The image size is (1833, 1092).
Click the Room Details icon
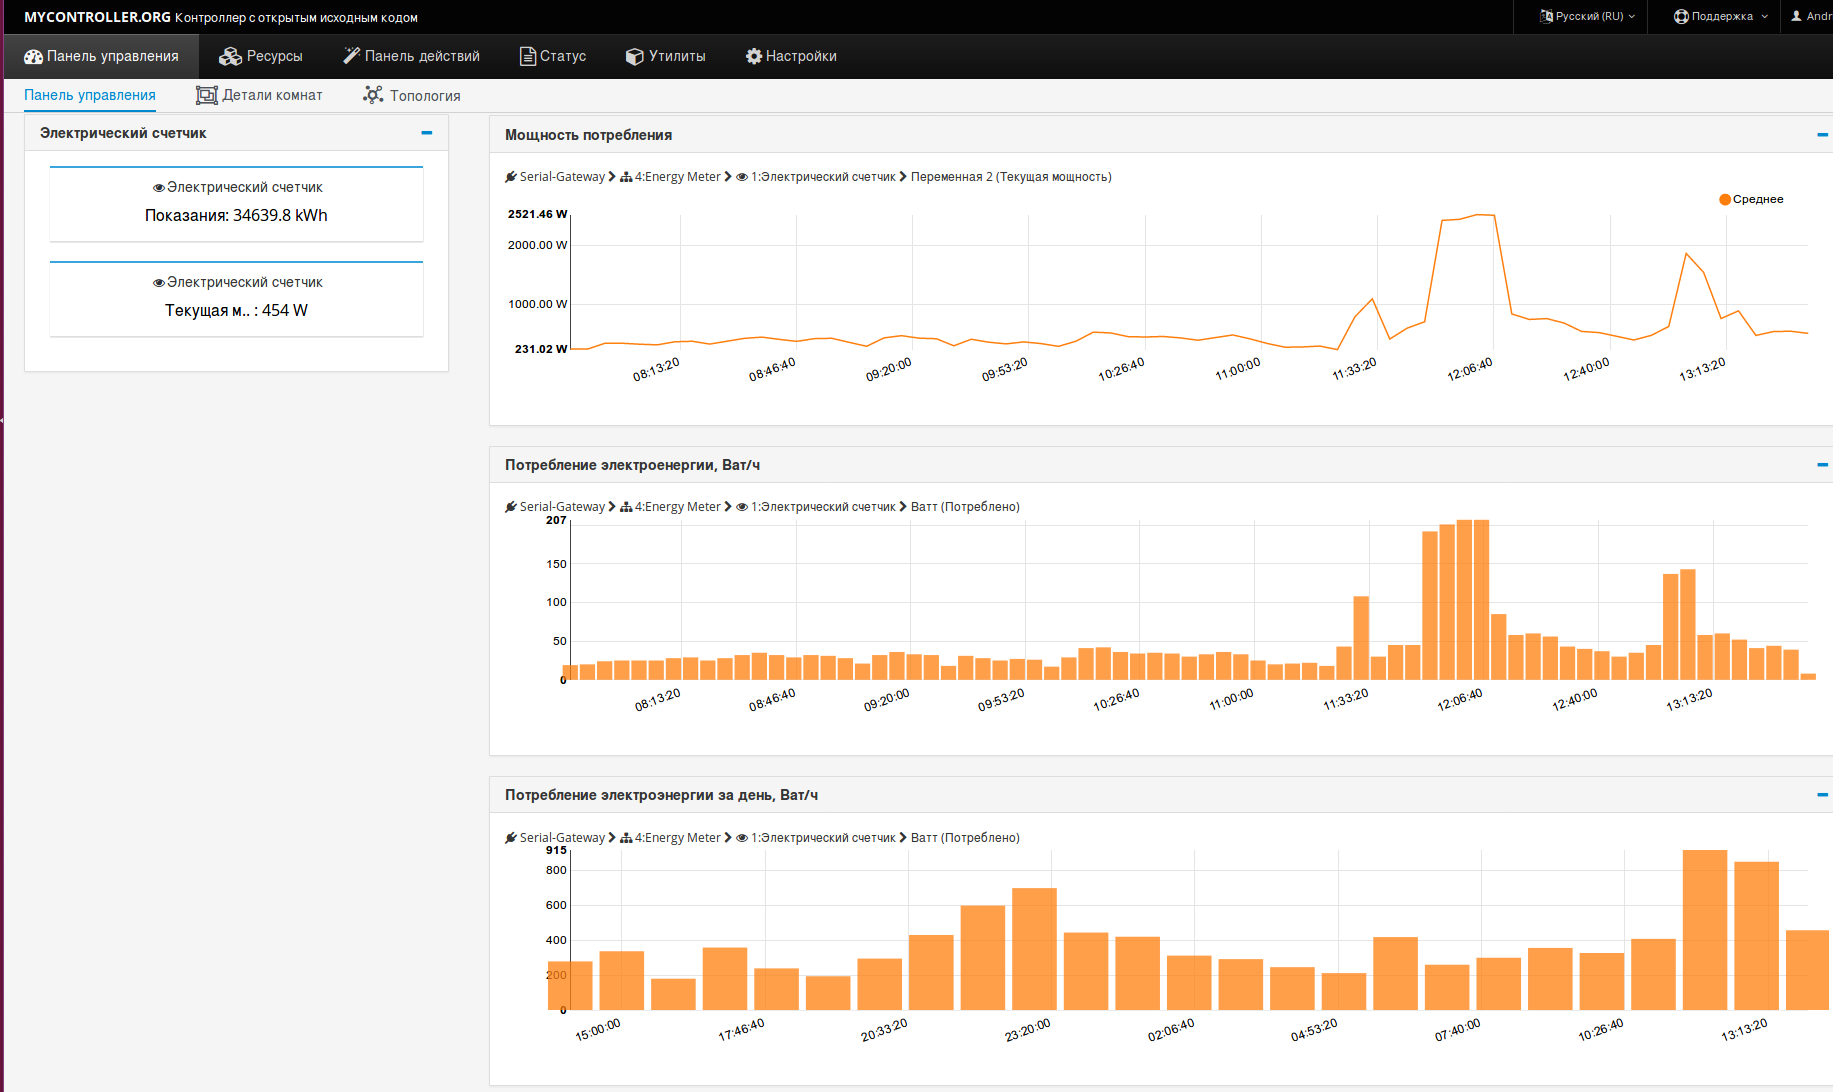click(206, 95)
